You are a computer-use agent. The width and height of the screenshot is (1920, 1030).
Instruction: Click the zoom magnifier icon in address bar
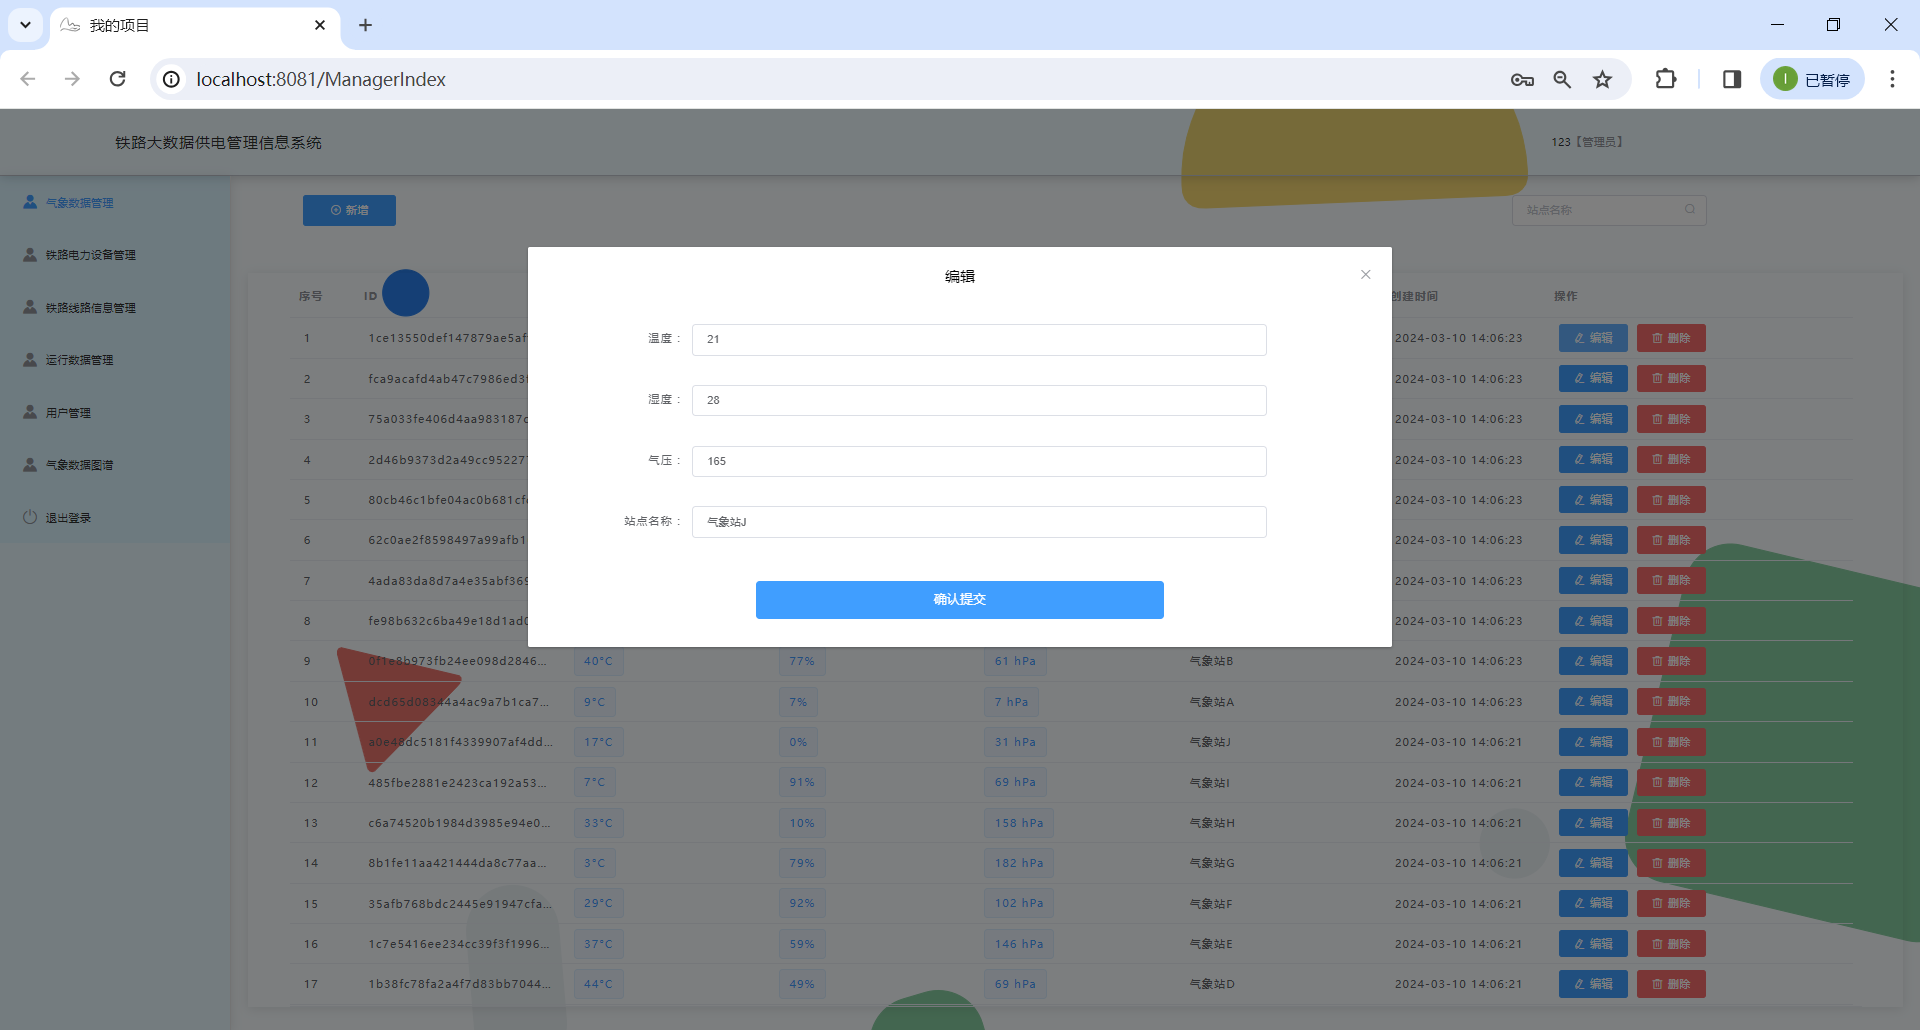(x=1562, y=79)
